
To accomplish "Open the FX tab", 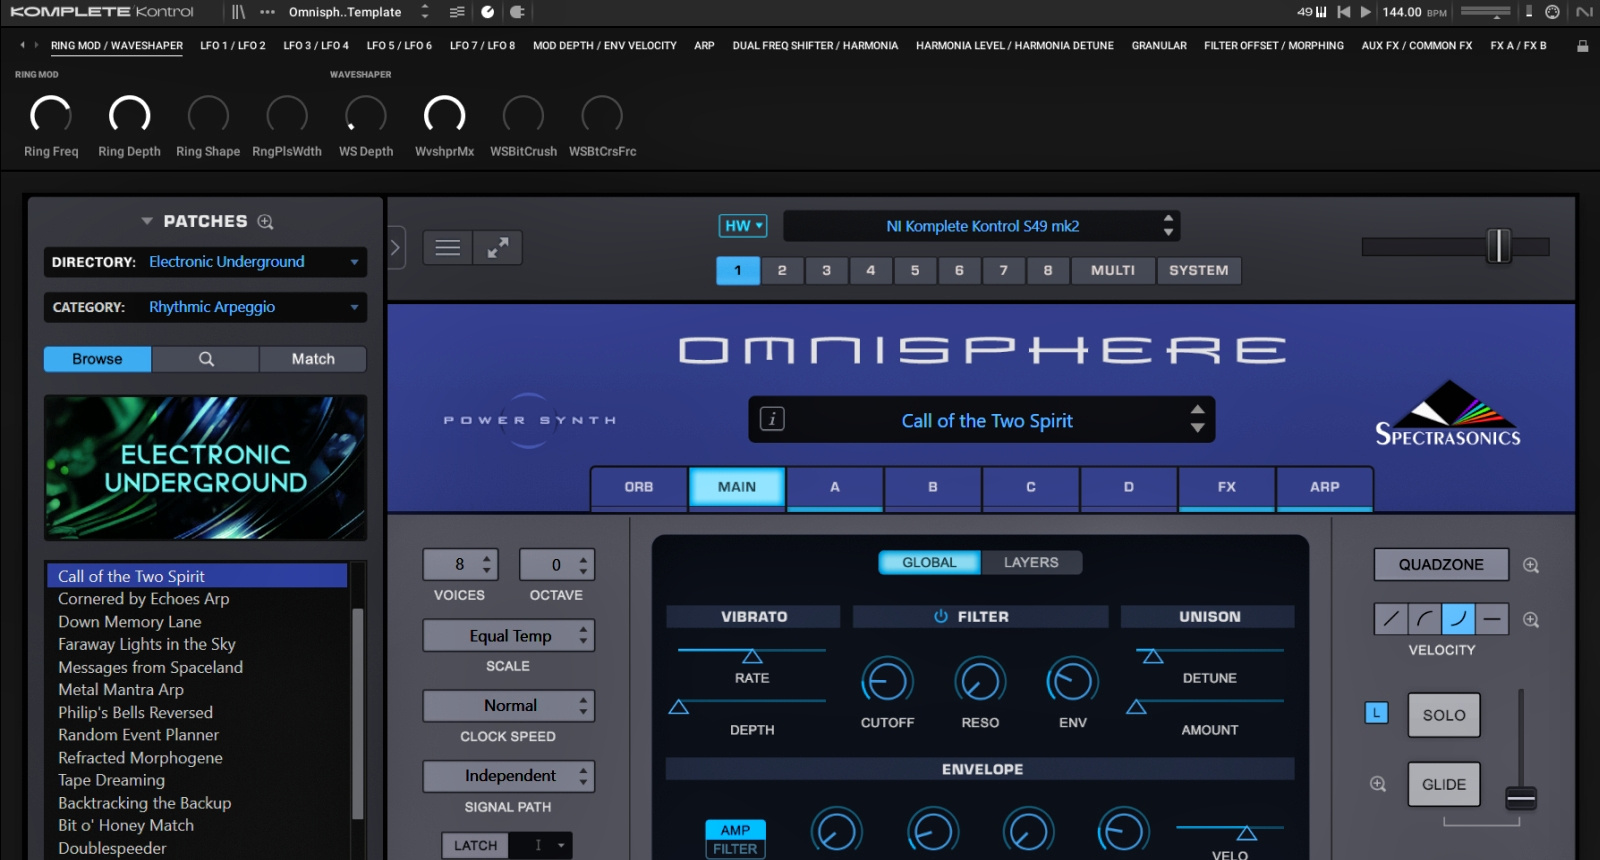I will tap(1227, 487).
